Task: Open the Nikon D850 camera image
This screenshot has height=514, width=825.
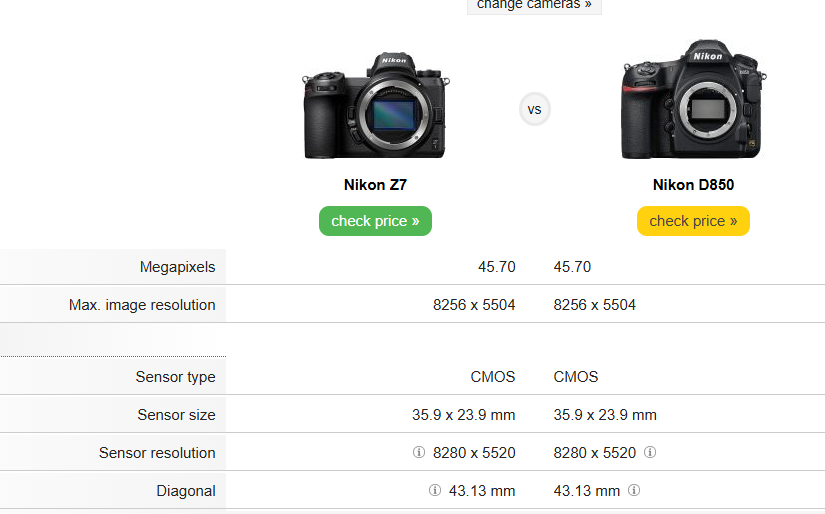Action: 693,100
